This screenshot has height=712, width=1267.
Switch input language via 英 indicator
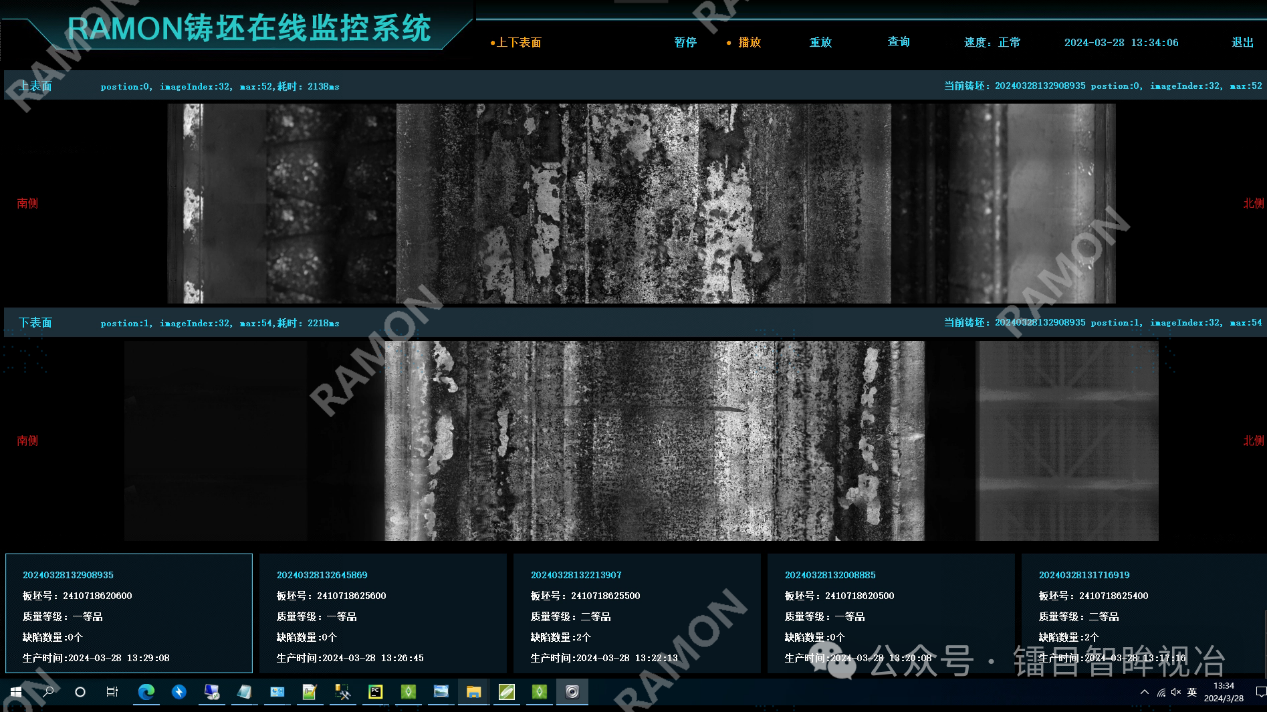(1192, 692)
